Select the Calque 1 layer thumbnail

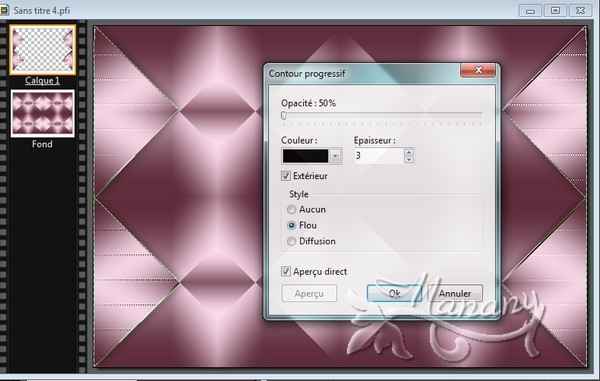point(42,50)
